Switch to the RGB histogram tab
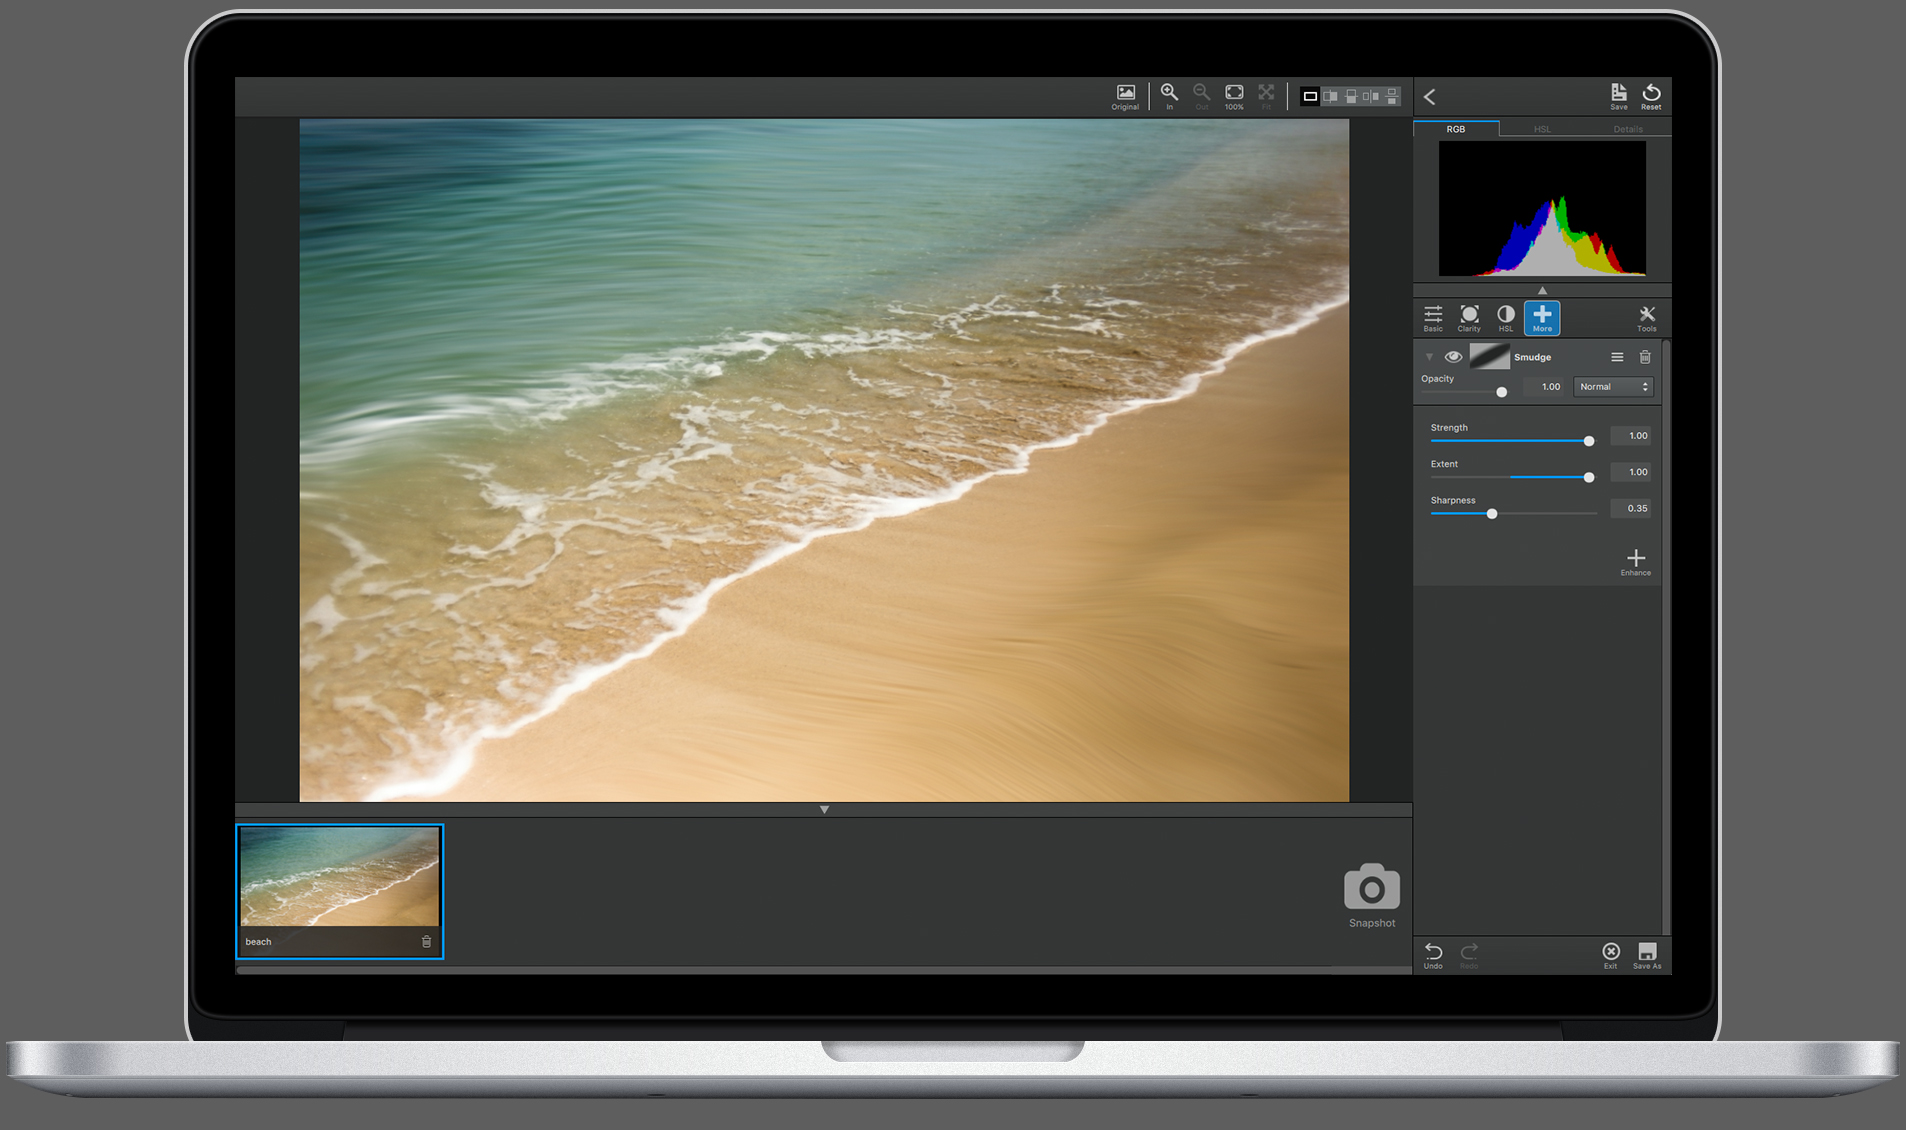 [1456, 129]
